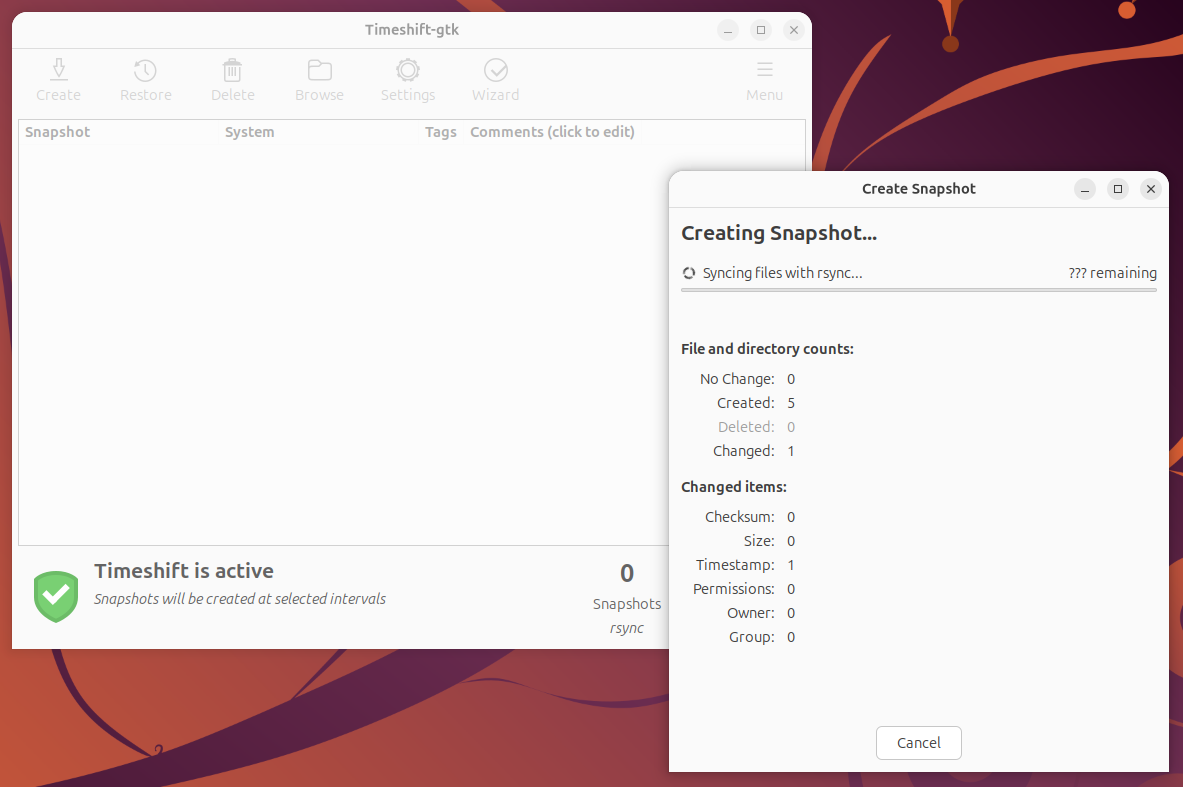Click 'Snapshots will be created at selected intervals'
Viewport: 1183px width, 787px height.
pyautogui.click(x=240, y=599)
